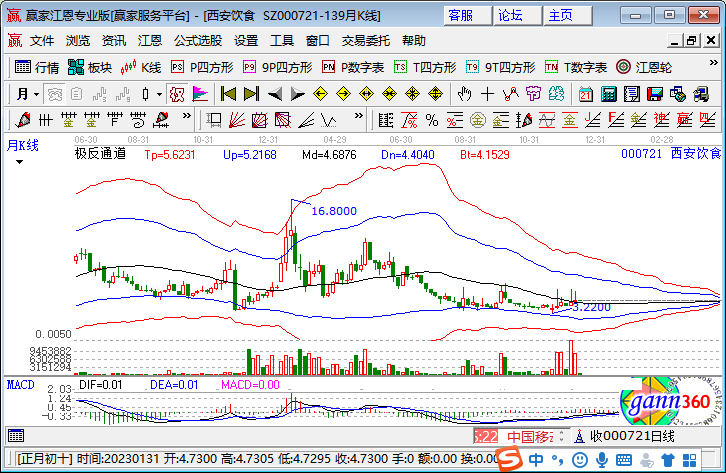Screen dimensions: 726x473
Task: Open the 行情 market quotes view
Action: [x=37, y=68]
